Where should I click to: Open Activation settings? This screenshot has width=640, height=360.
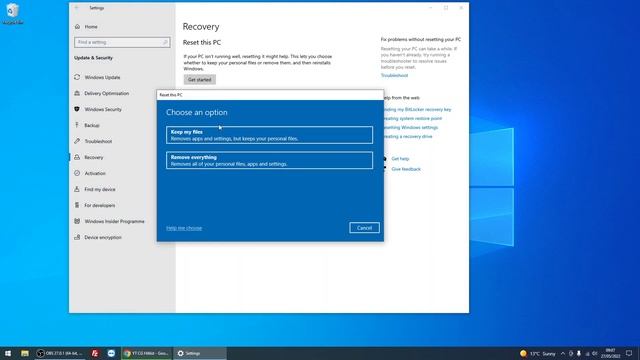click(95, 173)
